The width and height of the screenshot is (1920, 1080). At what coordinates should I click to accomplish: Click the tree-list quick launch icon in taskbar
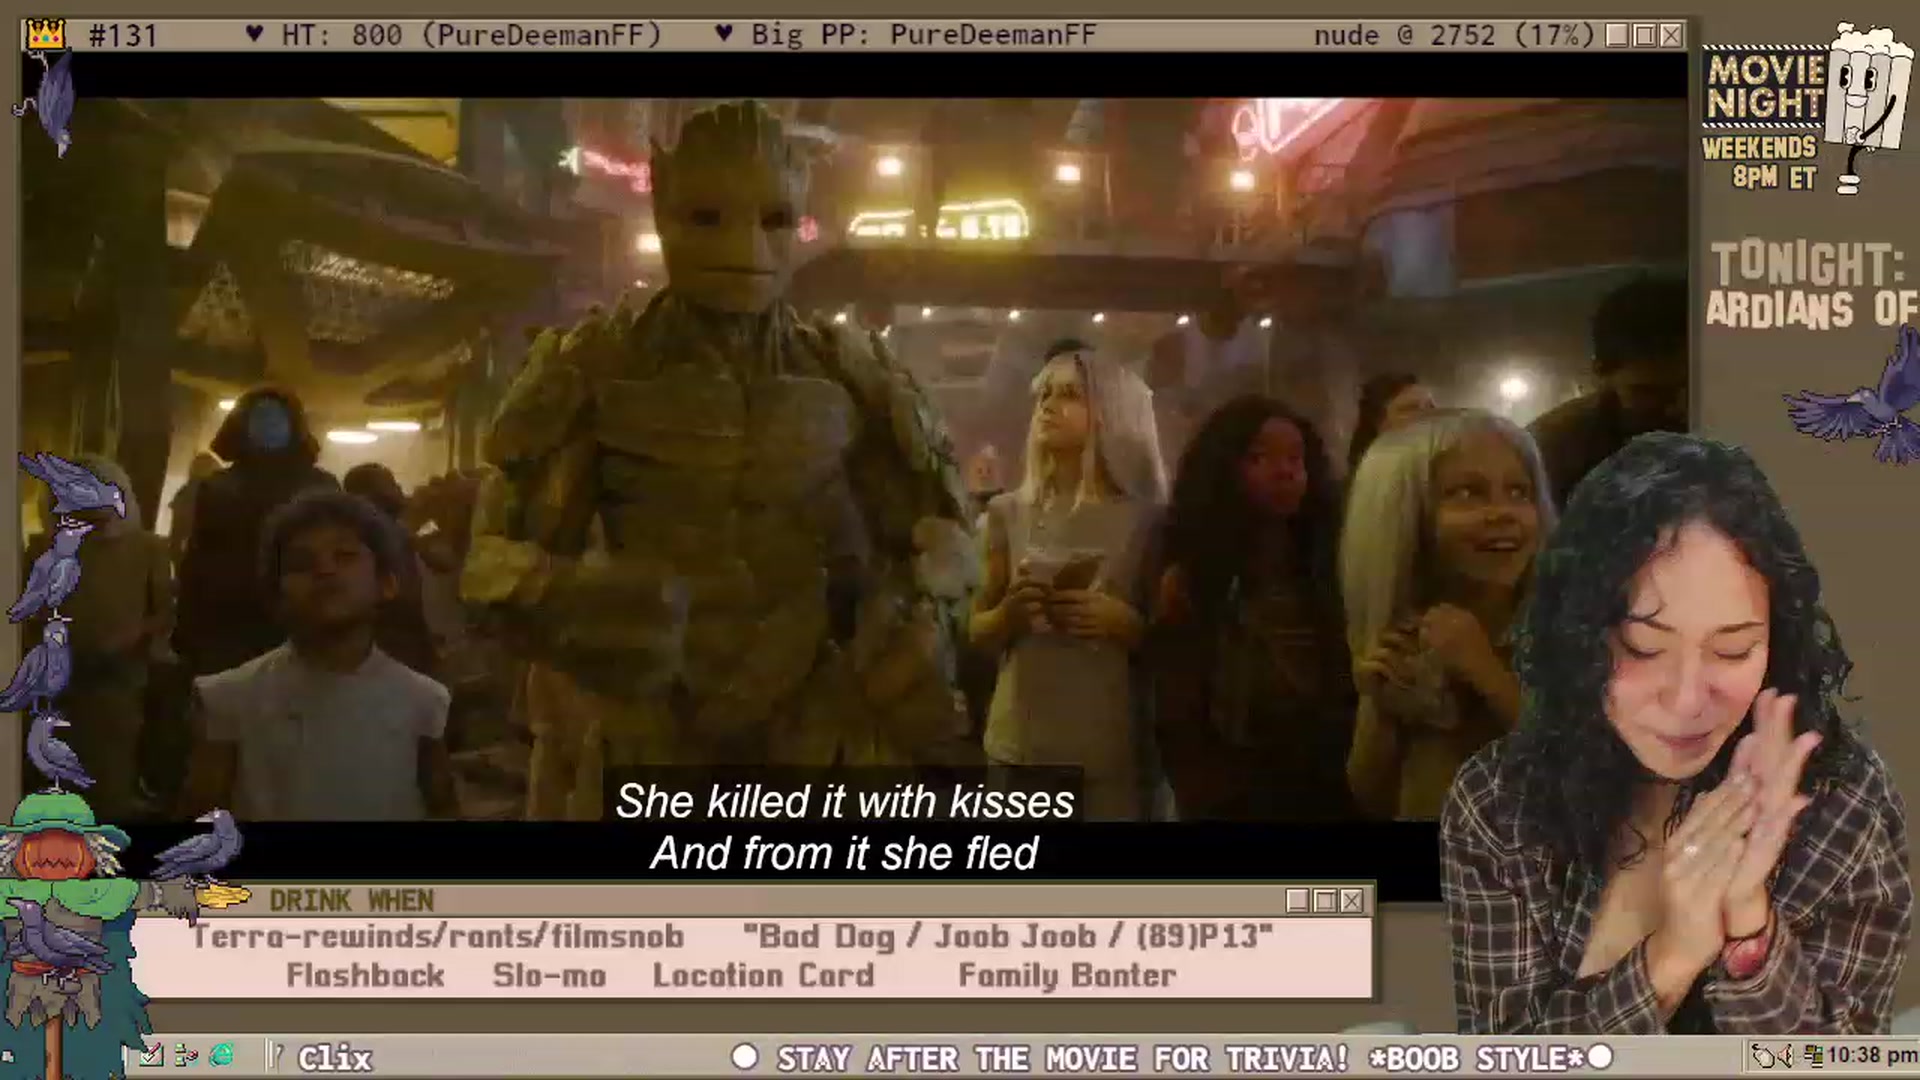click(x=186, y=1055)
